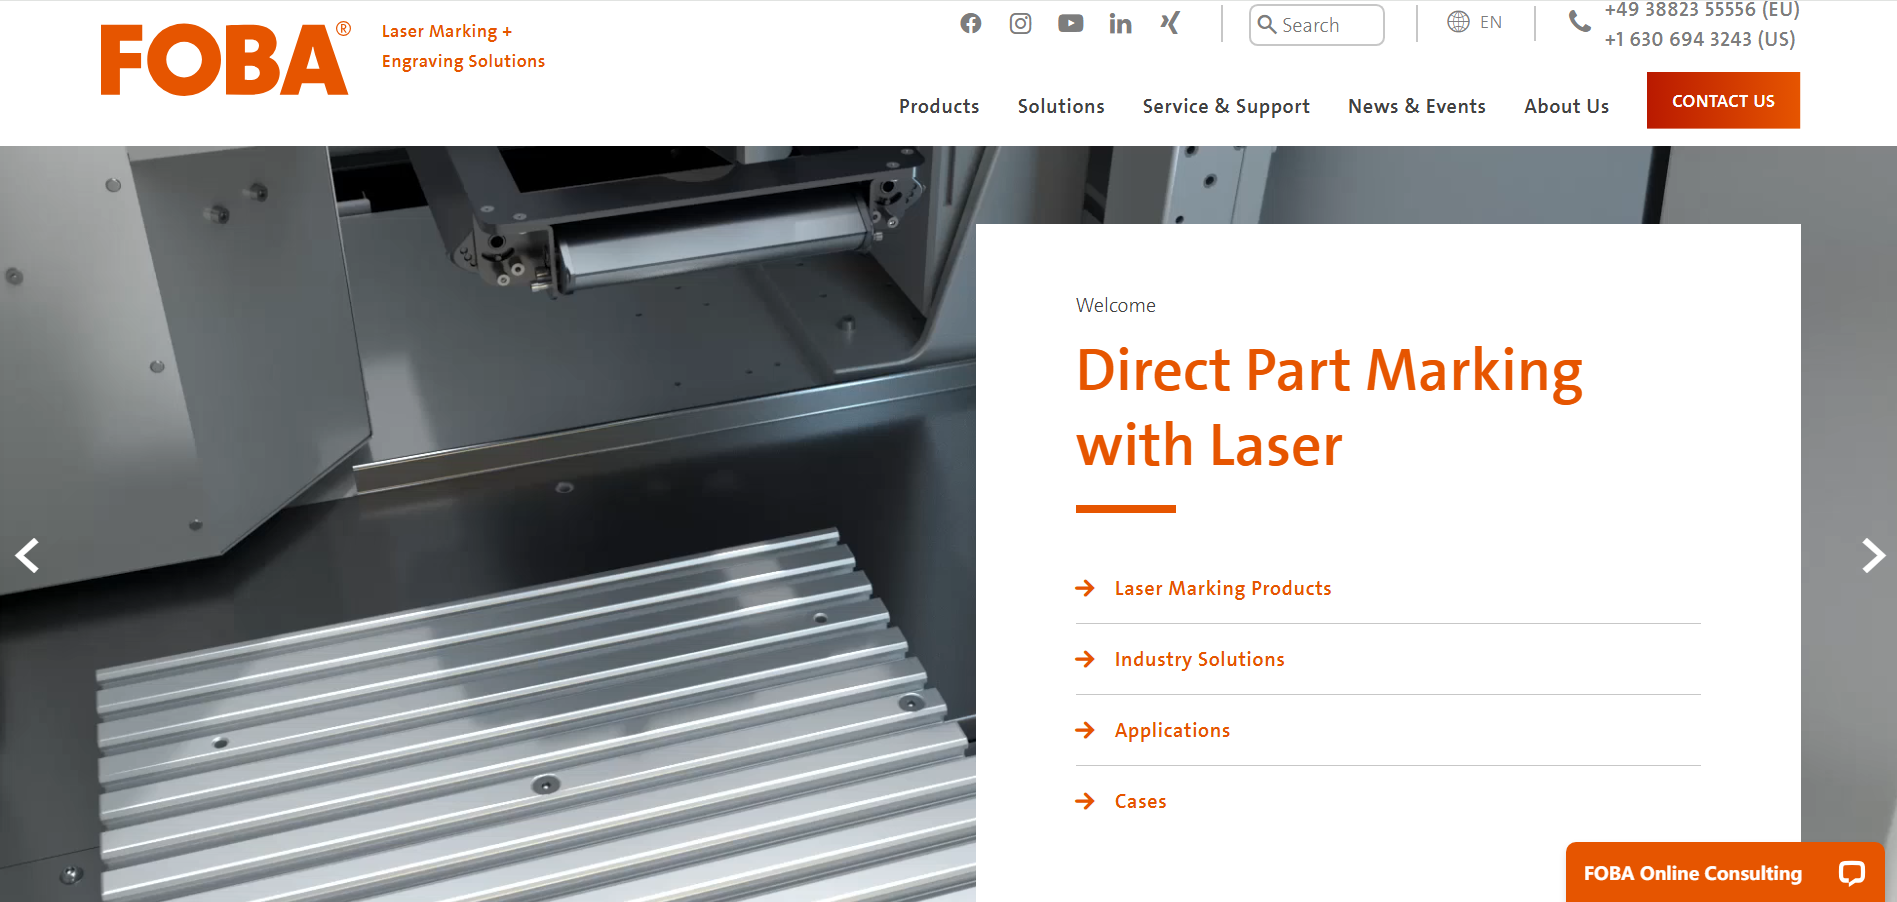Open FOBA Xing profile icon
Viewport: 1897px width, 902px height.
click(1170, 23)
